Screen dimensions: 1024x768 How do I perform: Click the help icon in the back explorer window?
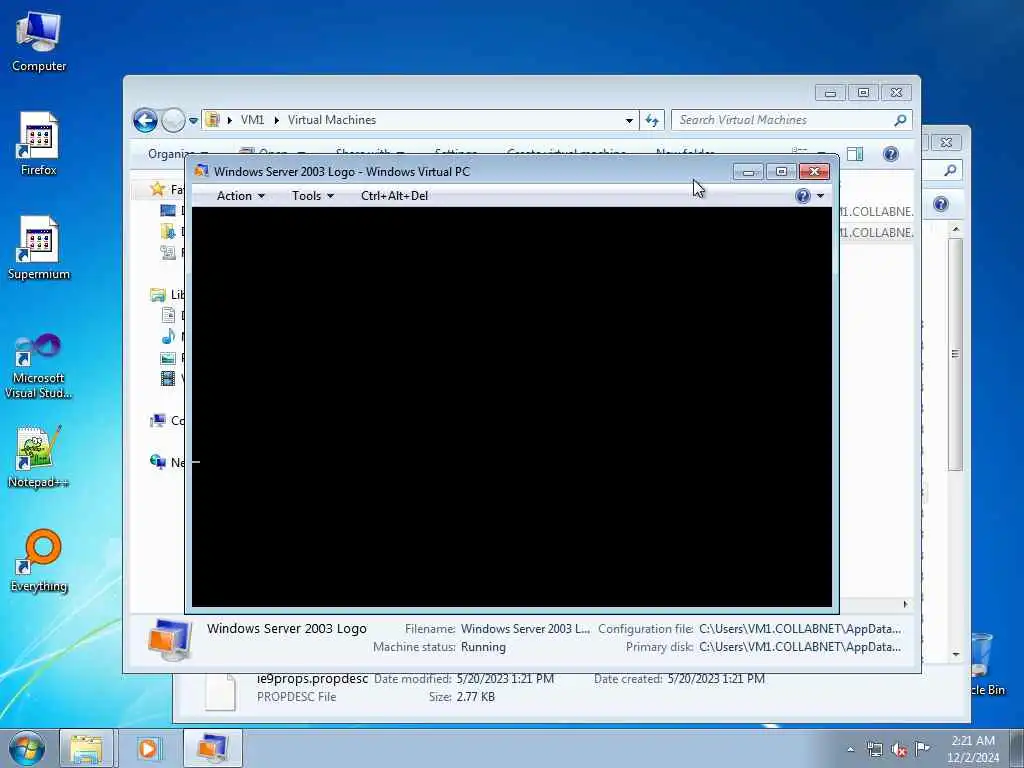(x=940, y=204)
